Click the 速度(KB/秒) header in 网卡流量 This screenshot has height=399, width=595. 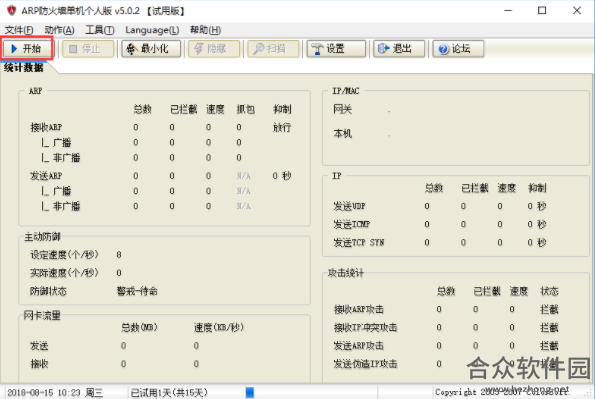click(219, 327)
